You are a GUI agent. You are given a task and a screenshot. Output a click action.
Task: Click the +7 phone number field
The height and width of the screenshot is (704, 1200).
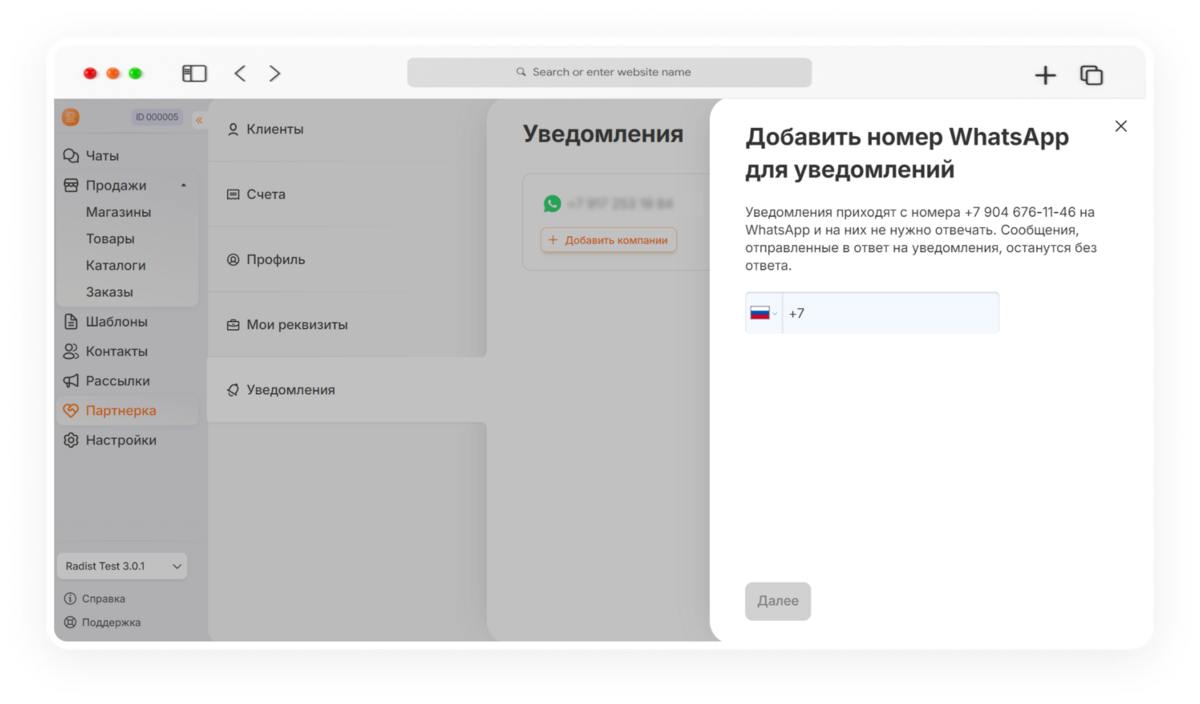[890, 313]
